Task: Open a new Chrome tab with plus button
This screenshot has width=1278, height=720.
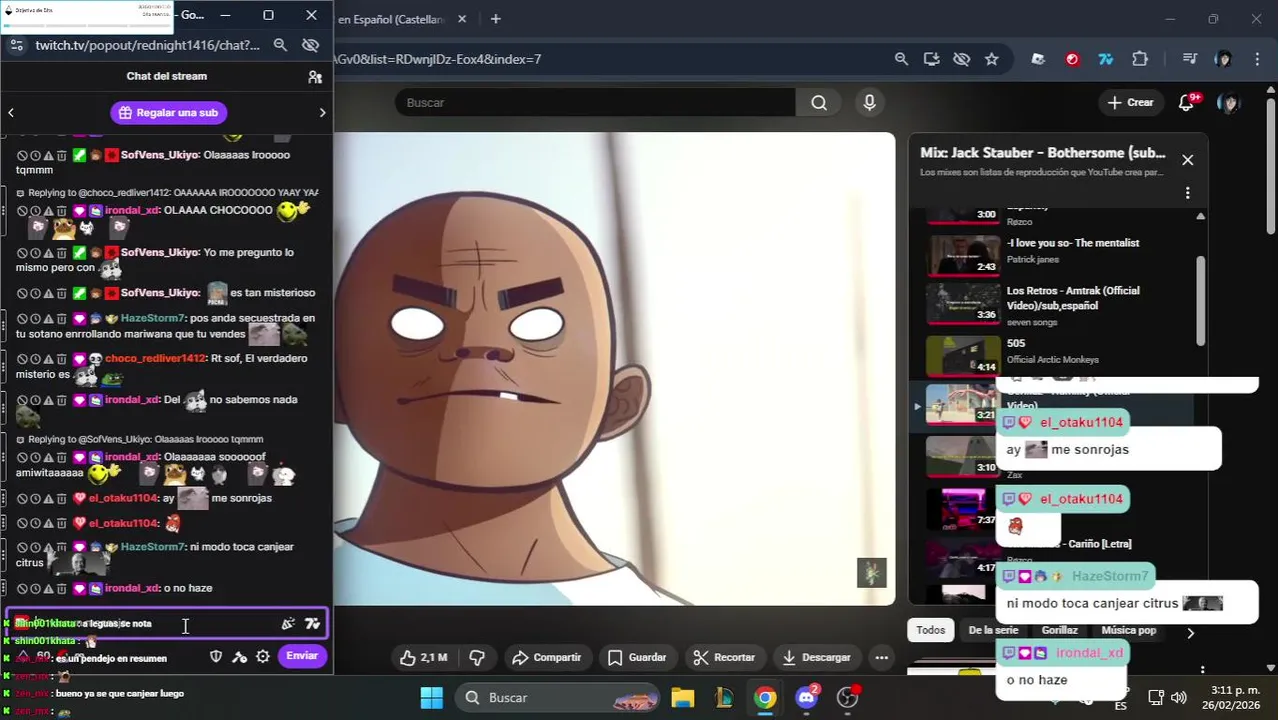Action: point(495,18)
